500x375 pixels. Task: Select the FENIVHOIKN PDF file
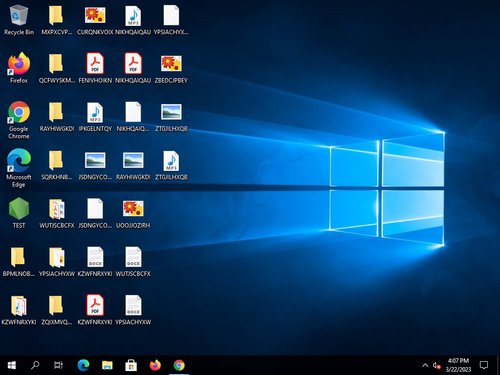tap(95, 68)
